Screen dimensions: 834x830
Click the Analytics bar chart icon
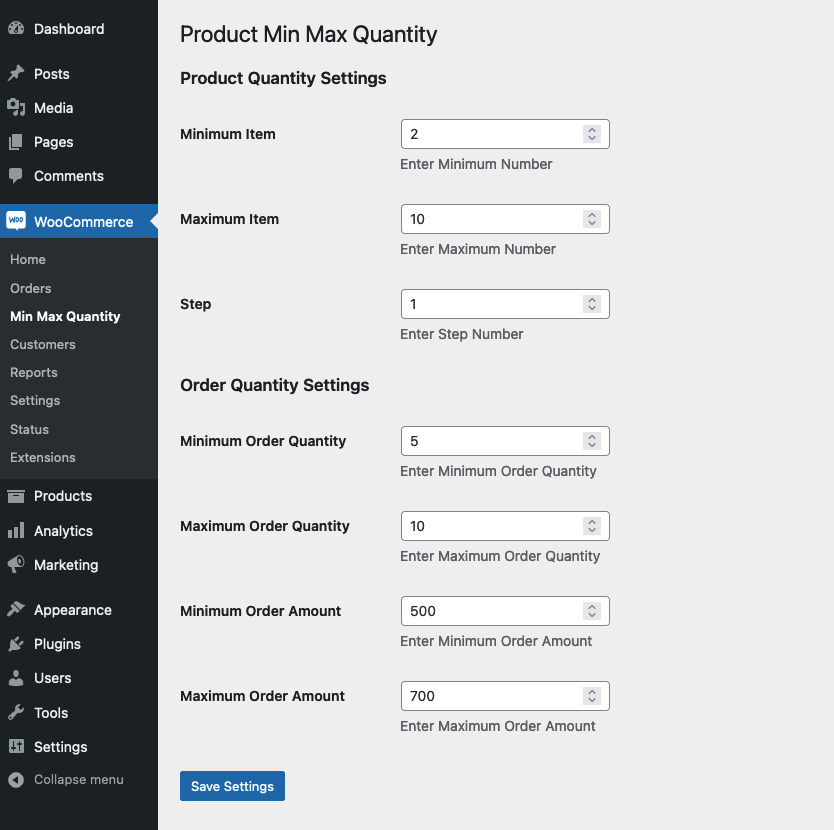click(16, 530)
